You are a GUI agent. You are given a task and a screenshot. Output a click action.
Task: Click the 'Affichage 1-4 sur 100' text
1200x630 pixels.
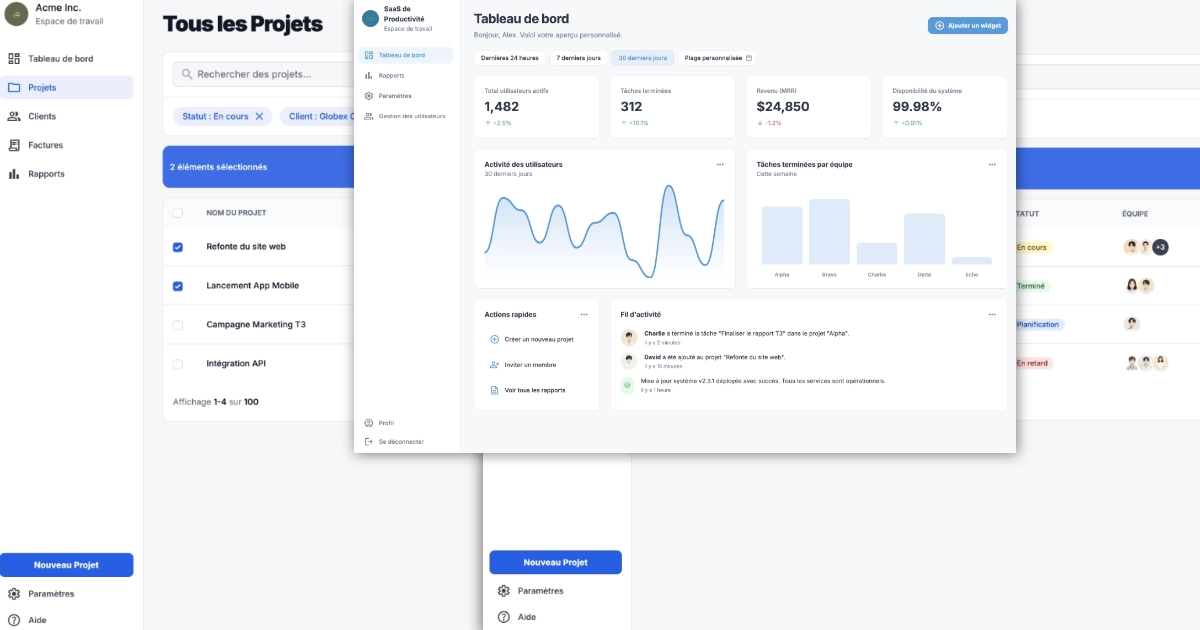(216, 402)
